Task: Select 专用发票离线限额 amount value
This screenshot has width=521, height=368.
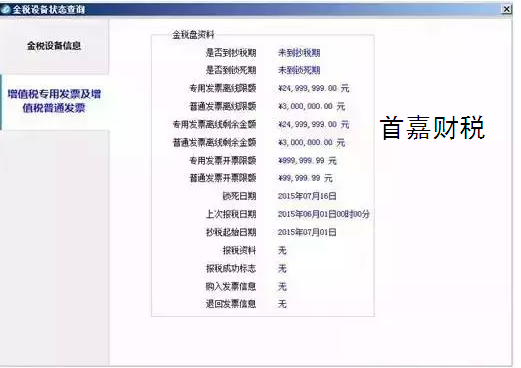Action: [x=314, y=88]
